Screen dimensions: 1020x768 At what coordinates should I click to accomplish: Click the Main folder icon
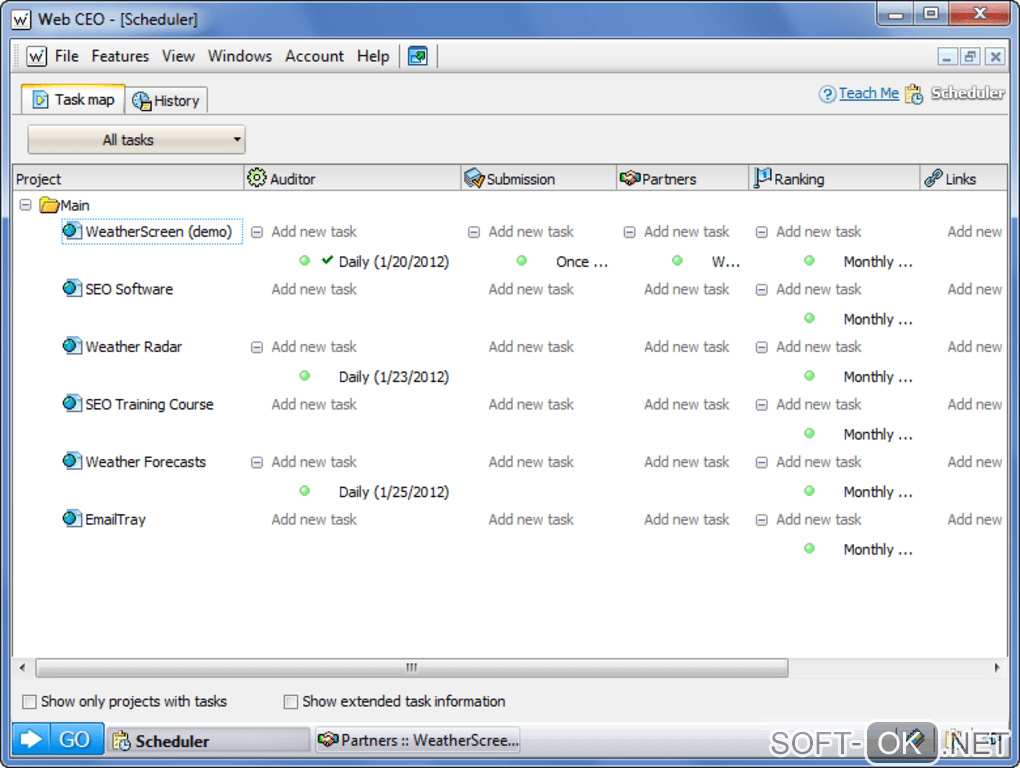tap(49, 205)
